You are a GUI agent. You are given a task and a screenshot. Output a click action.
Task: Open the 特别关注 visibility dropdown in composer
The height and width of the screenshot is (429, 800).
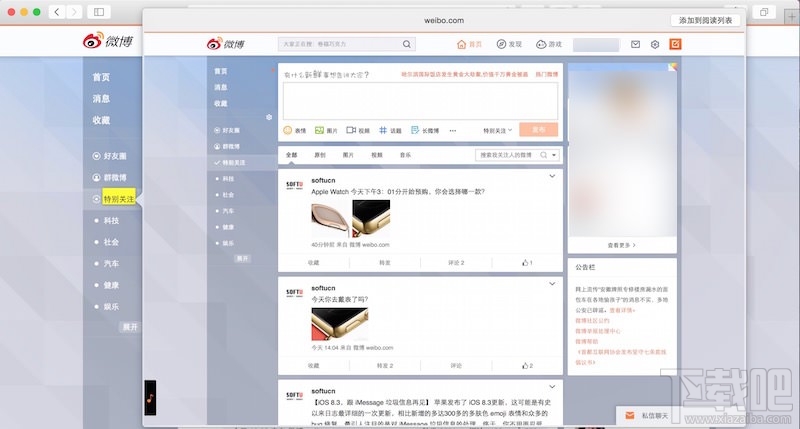coord(497,131)
